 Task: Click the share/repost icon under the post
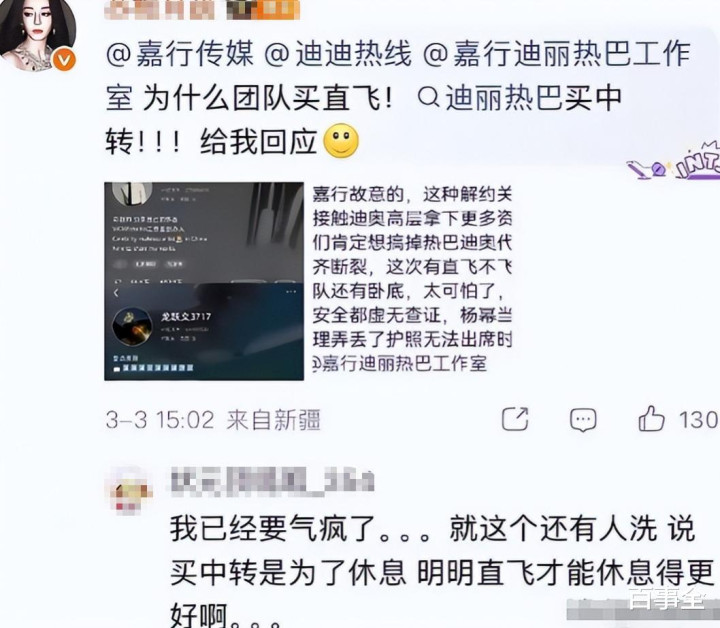pyautogui.click(x=515, y=418)
